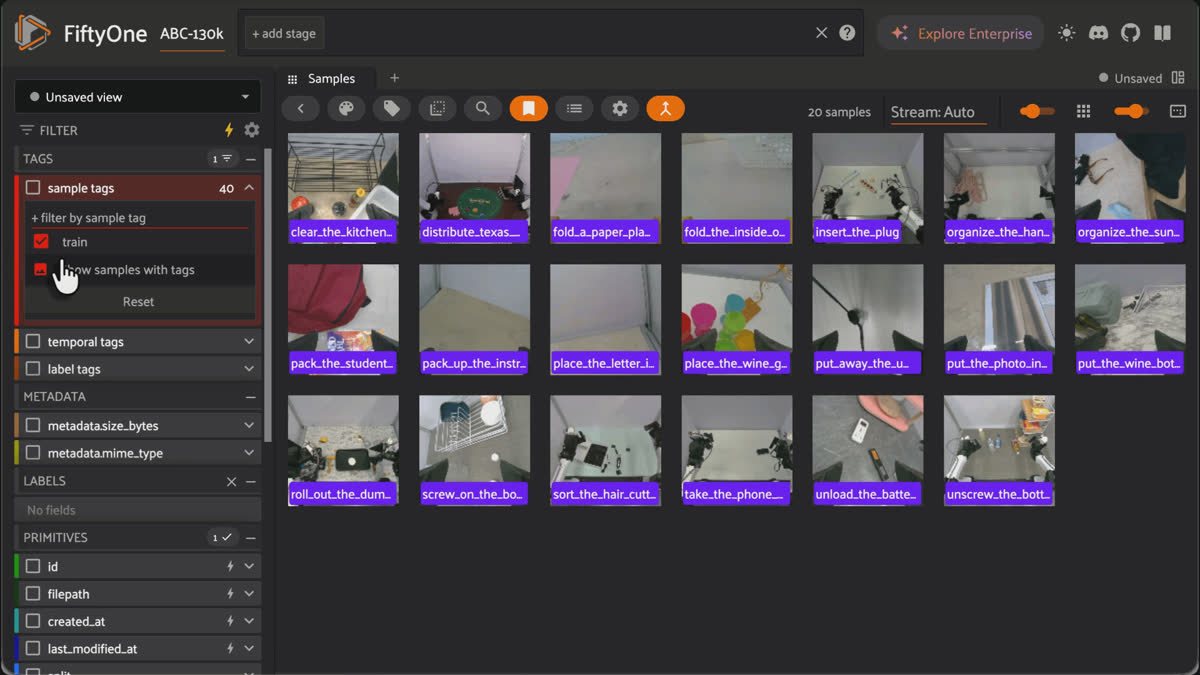Expand the label tags chevron

(x=249, y=369)
